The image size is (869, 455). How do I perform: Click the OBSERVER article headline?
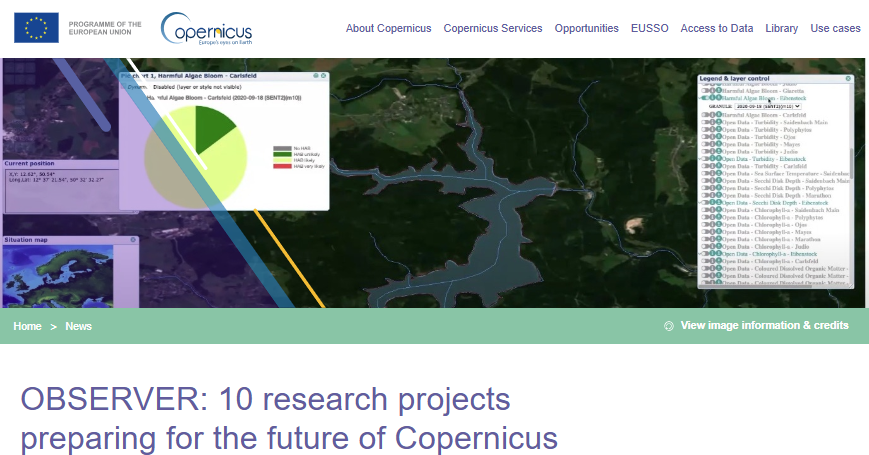(x=289, y=418)
